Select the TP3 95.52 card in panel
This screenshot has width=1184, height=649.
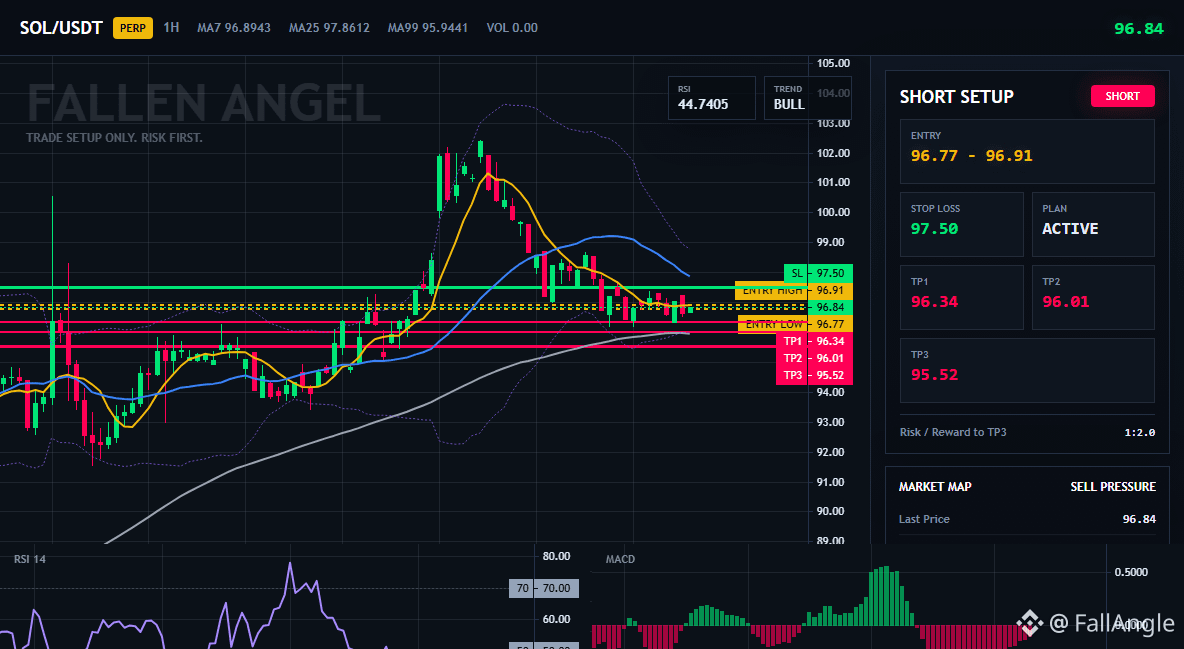1027,370
